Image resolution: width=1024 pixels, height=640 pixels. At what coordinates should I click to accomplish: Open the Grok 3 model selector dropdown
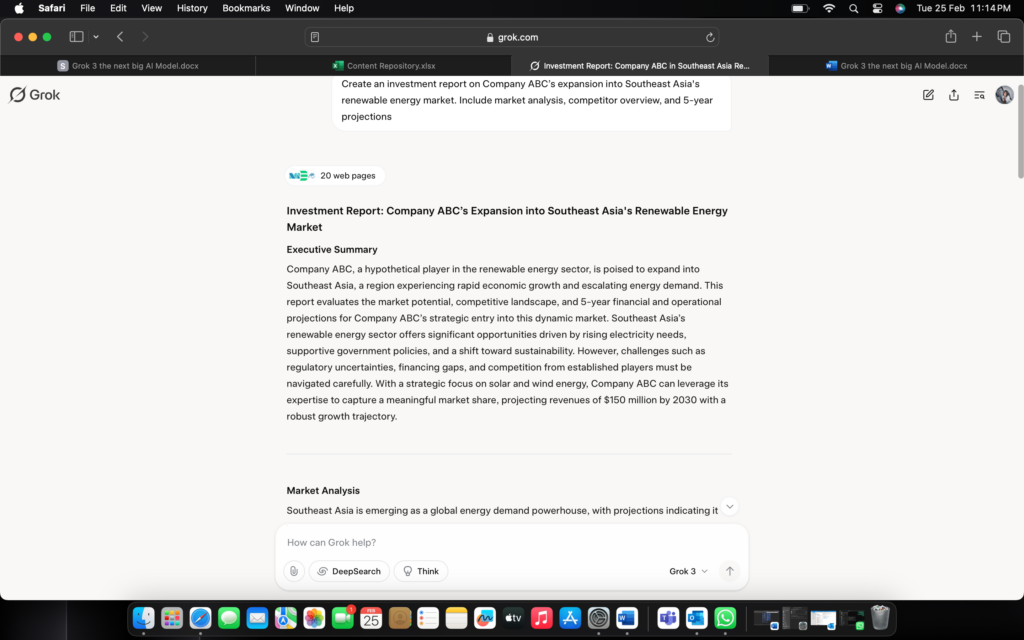[688, 571]
